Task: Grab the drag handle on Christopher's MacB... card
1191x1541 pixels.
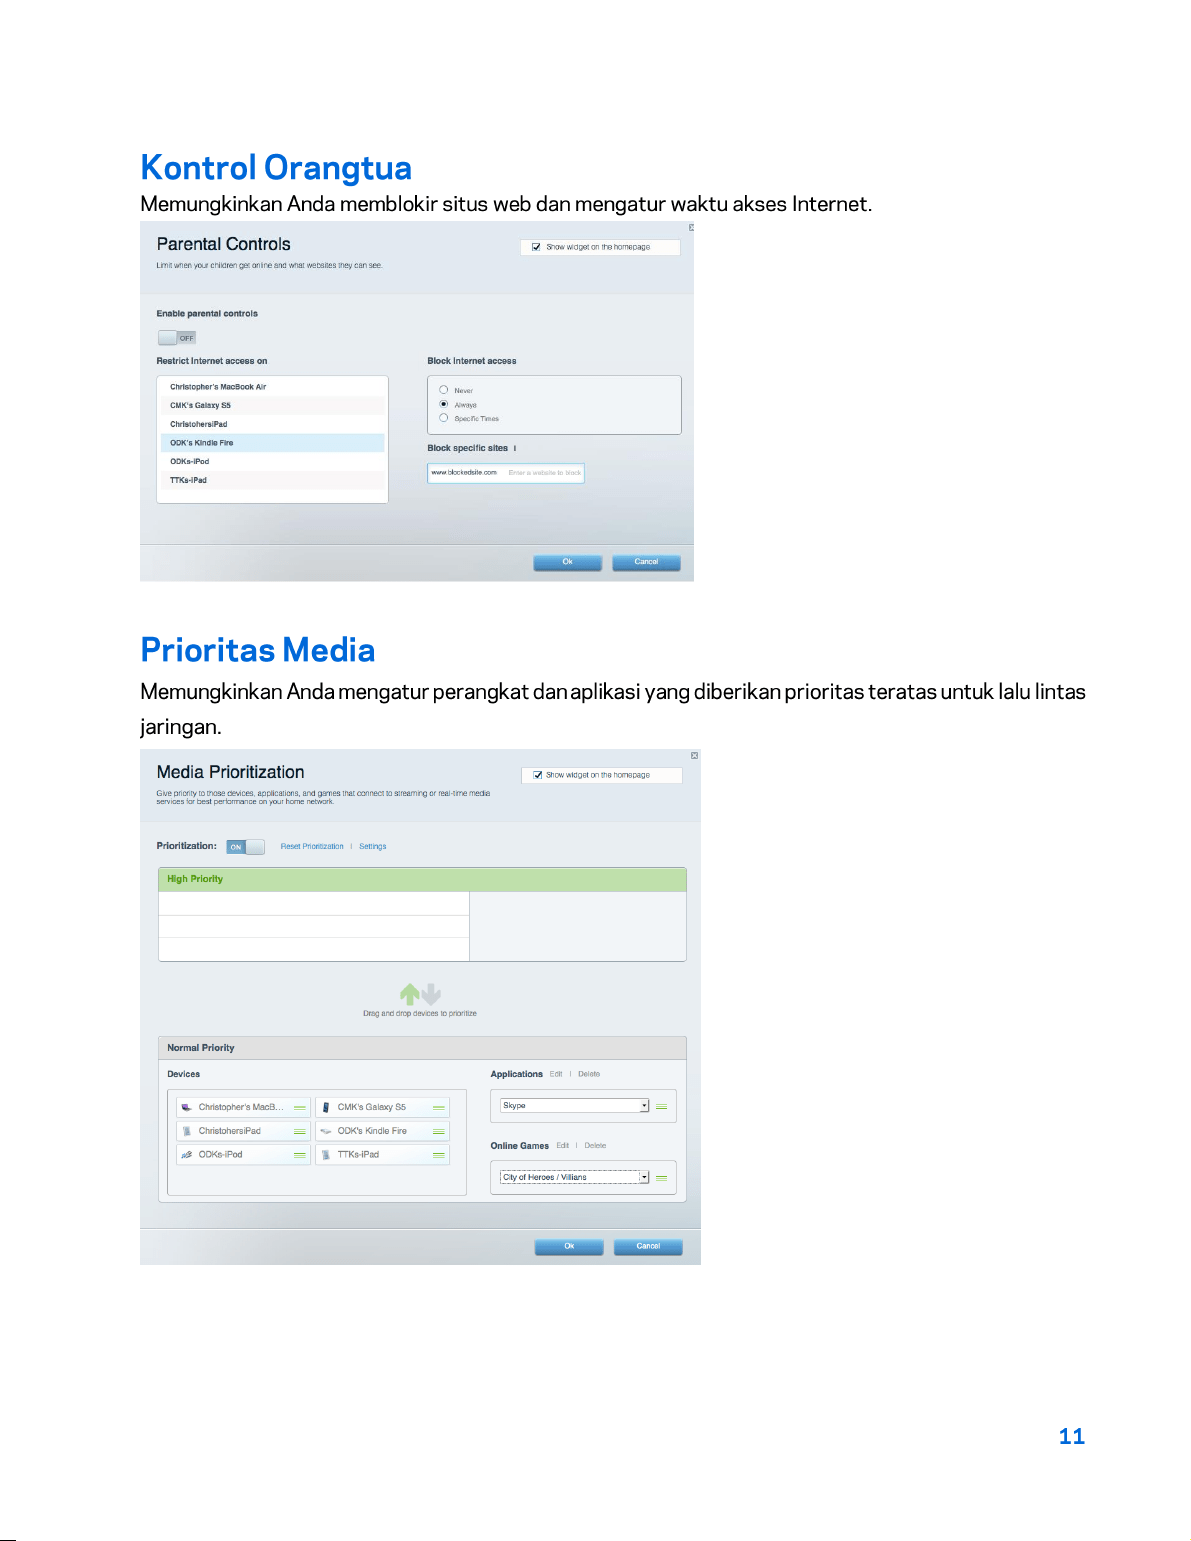Action: pyautogui.click(x=299, y=1107)
